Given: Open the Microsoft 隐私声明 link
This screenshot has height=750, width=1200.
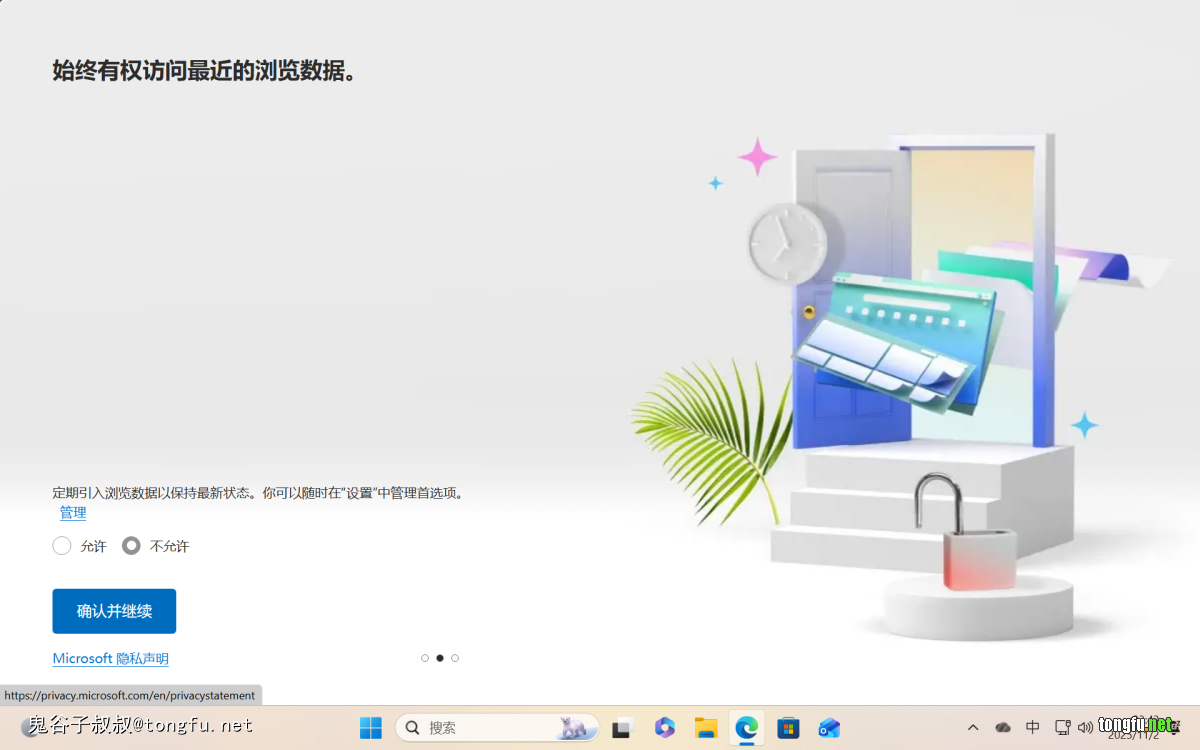Looking at the screenshot, I should (110, 659).
